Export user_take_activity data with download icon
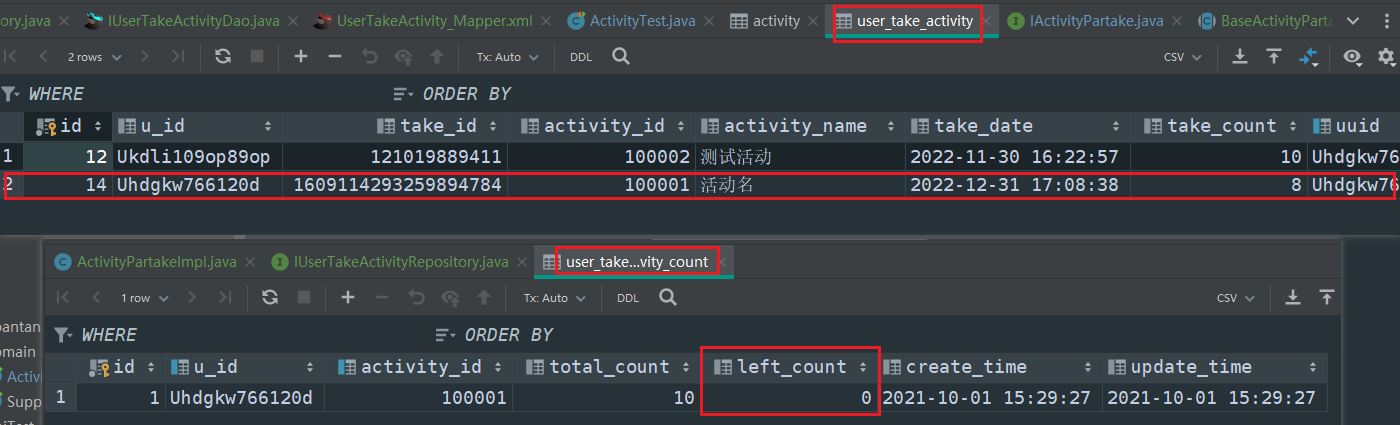This screenshot has width=1400, height=425. tap(1240, 57)
